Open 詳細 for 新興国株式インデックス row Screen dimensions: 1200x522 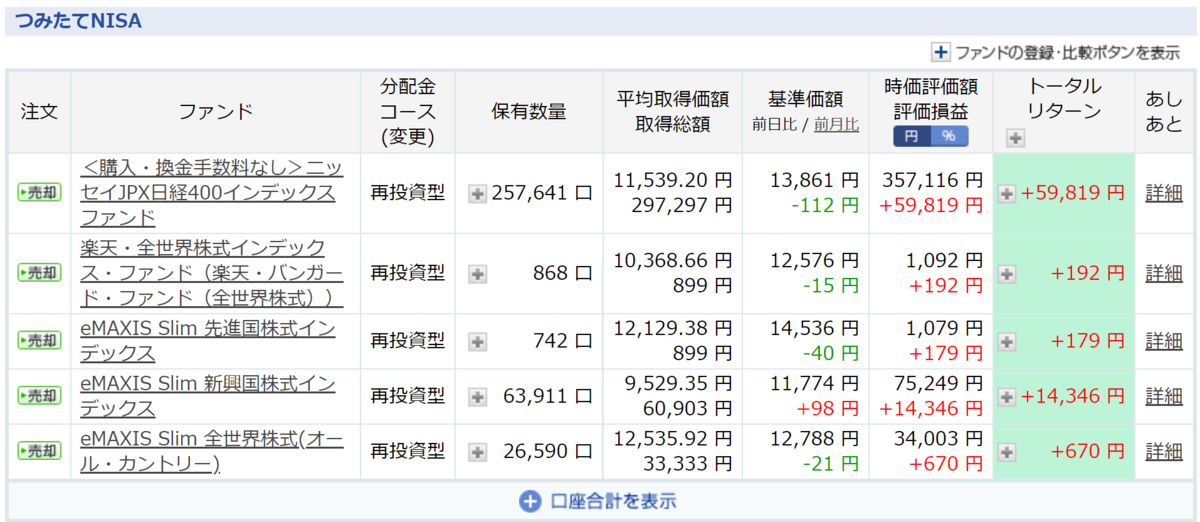[1163, 396]
